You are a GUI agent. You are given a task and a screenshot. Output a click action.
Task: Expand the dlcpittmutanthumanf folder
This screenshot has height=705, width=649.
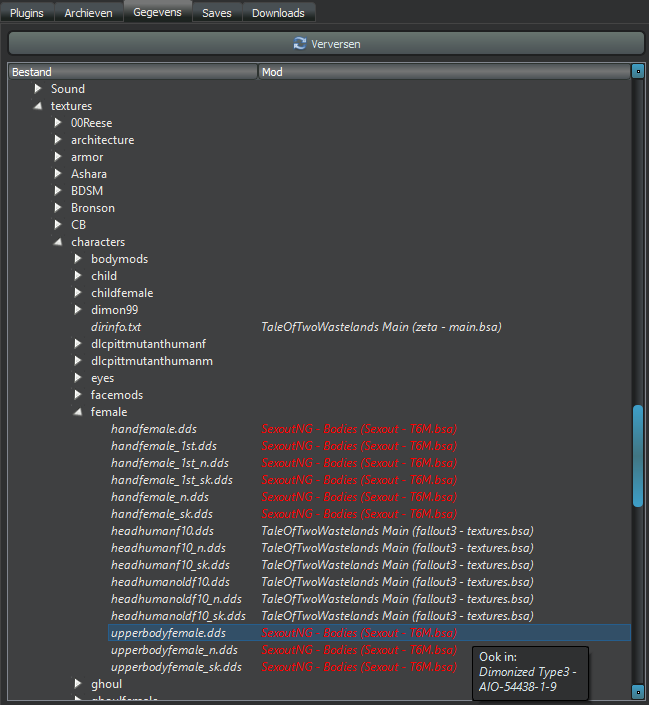pyautogui.click(x=78, y=344)
